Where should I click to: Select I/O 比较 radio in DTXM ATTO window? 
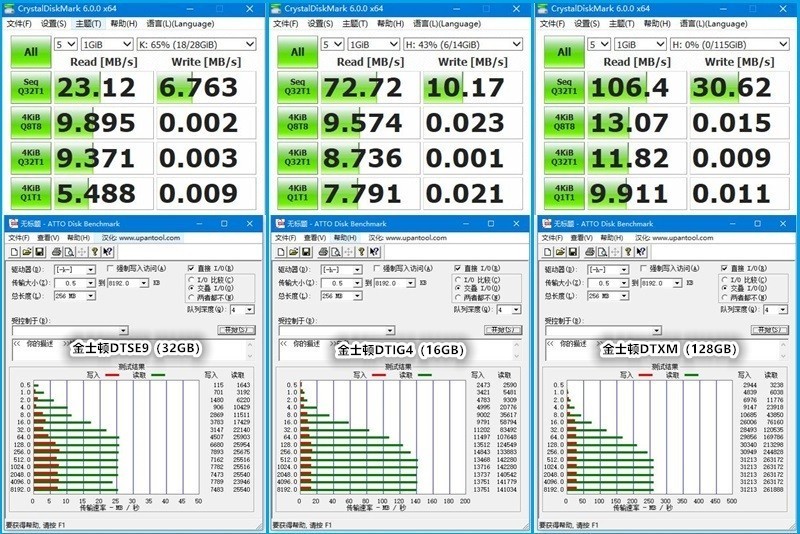(724, 280)
